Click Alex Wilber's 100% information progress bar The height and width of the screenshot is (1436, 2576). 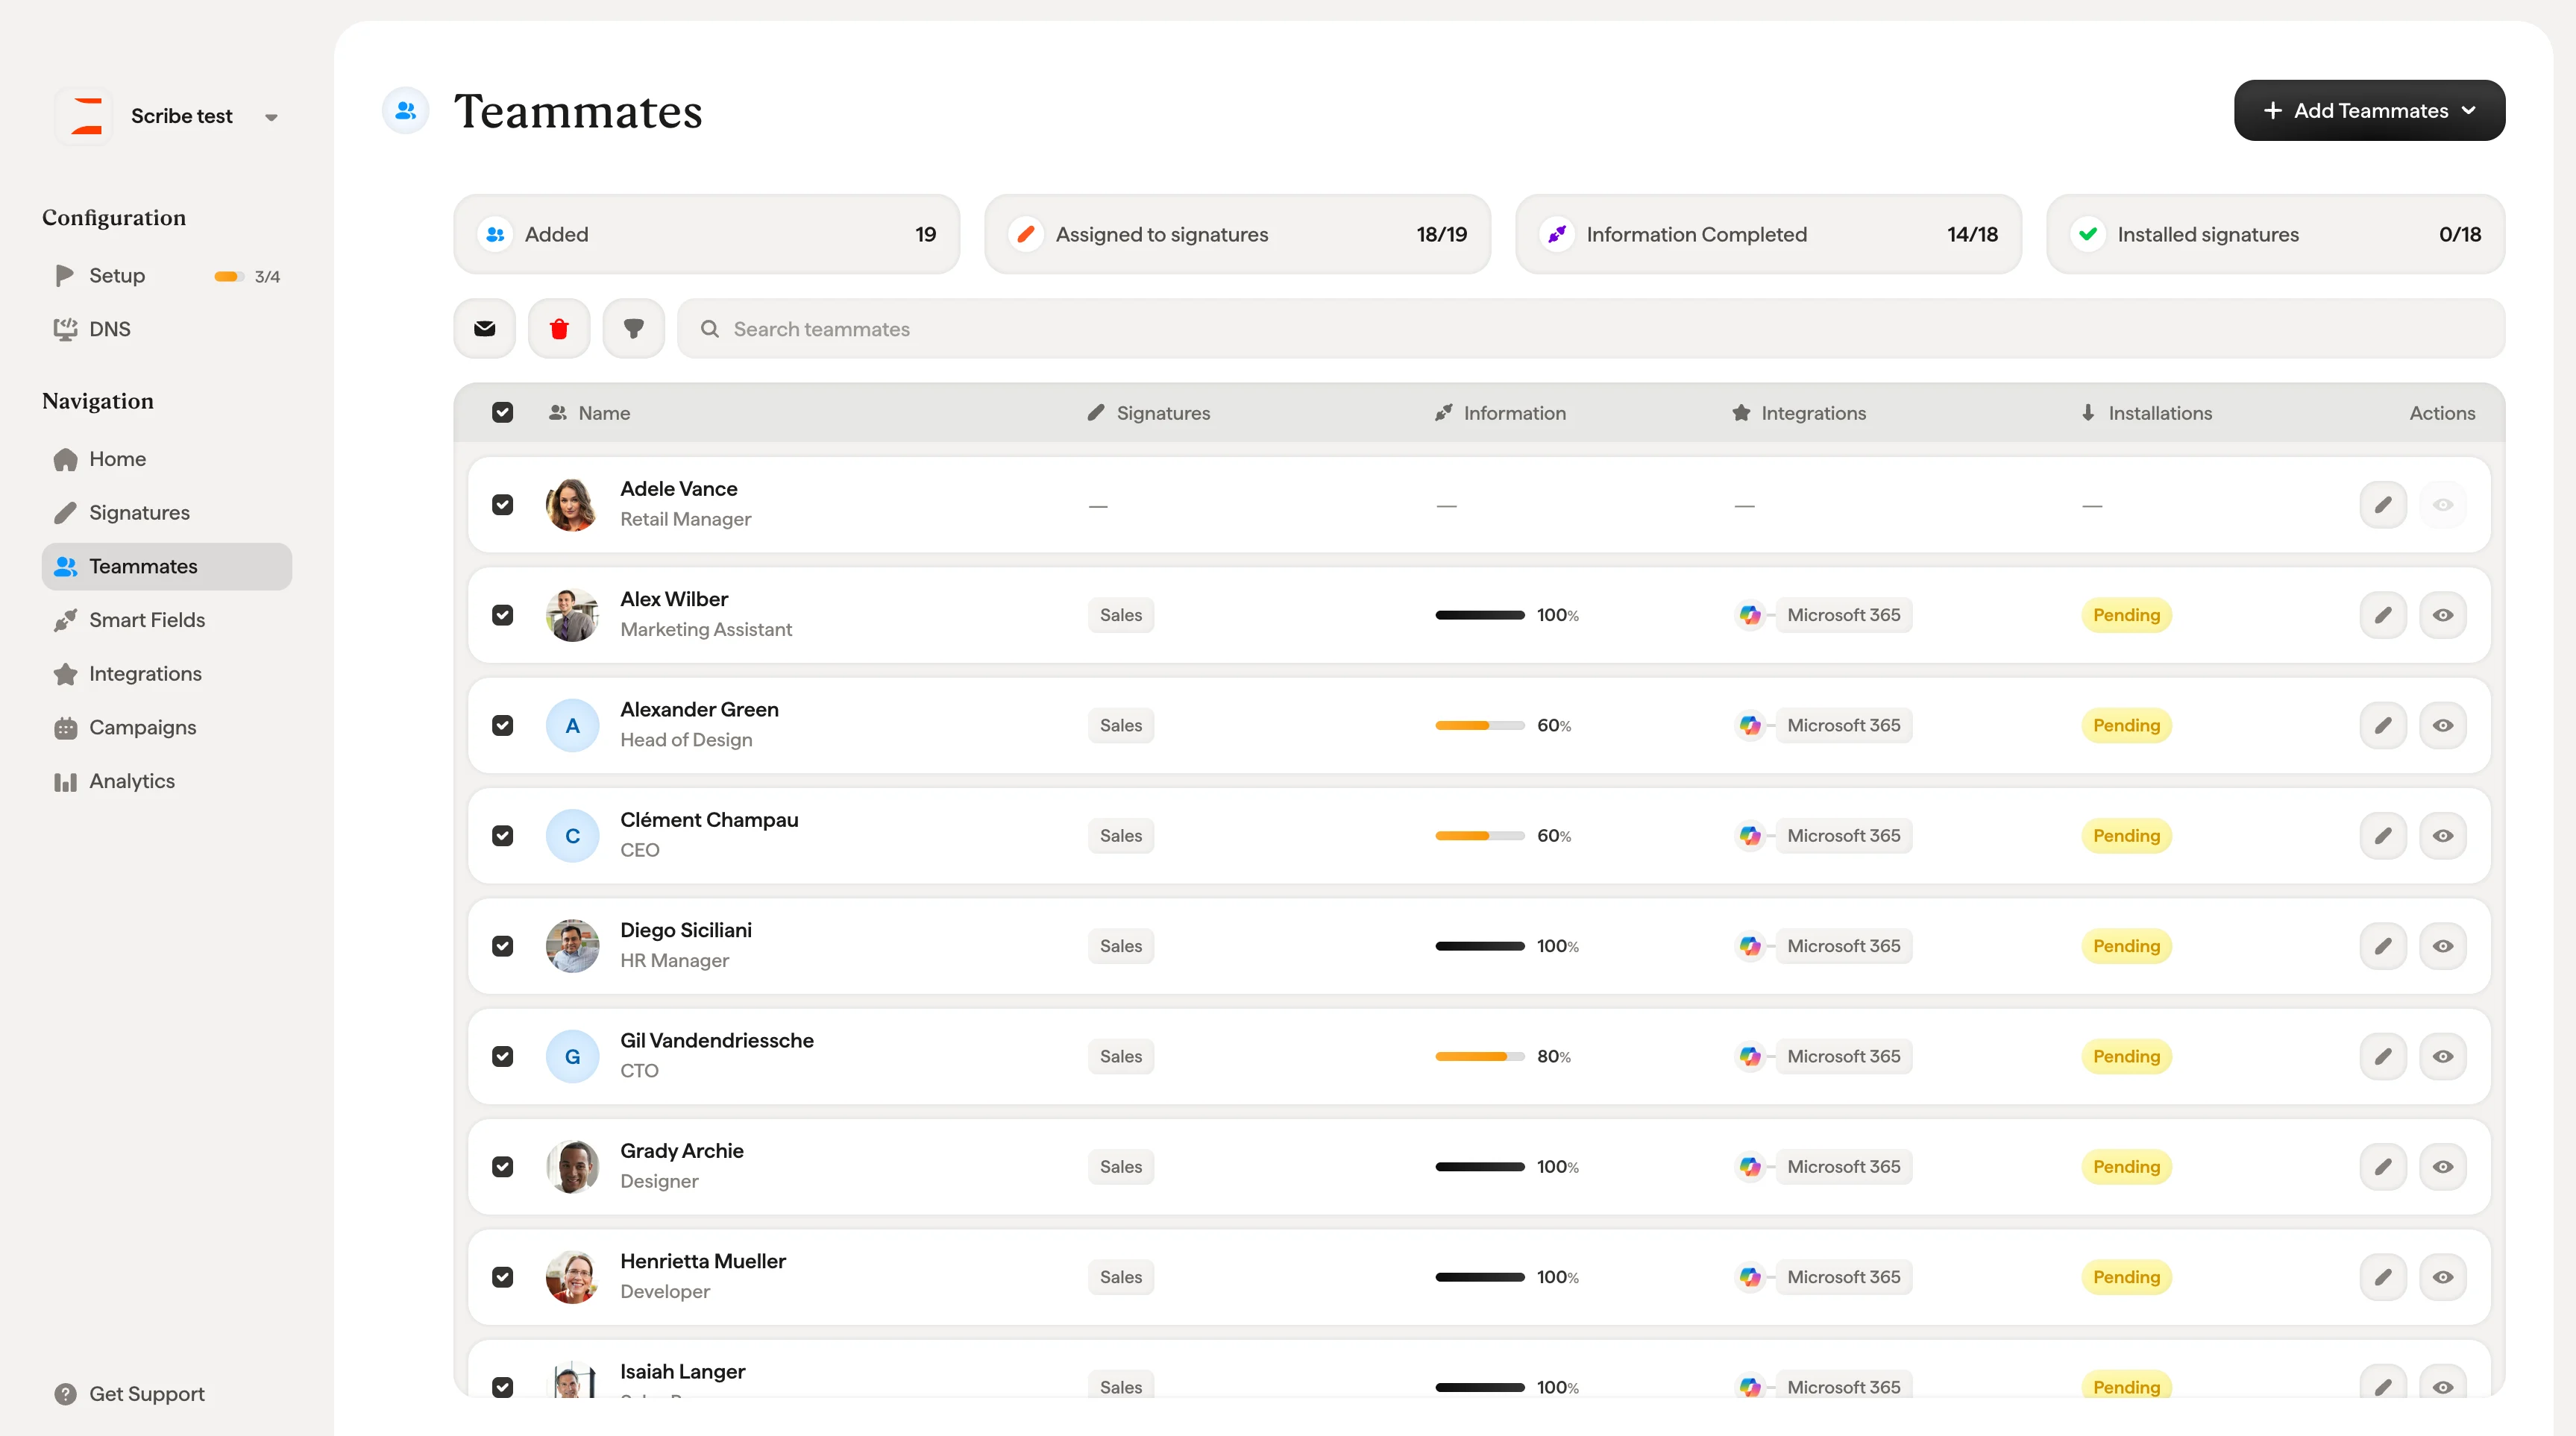[1480, 615]
